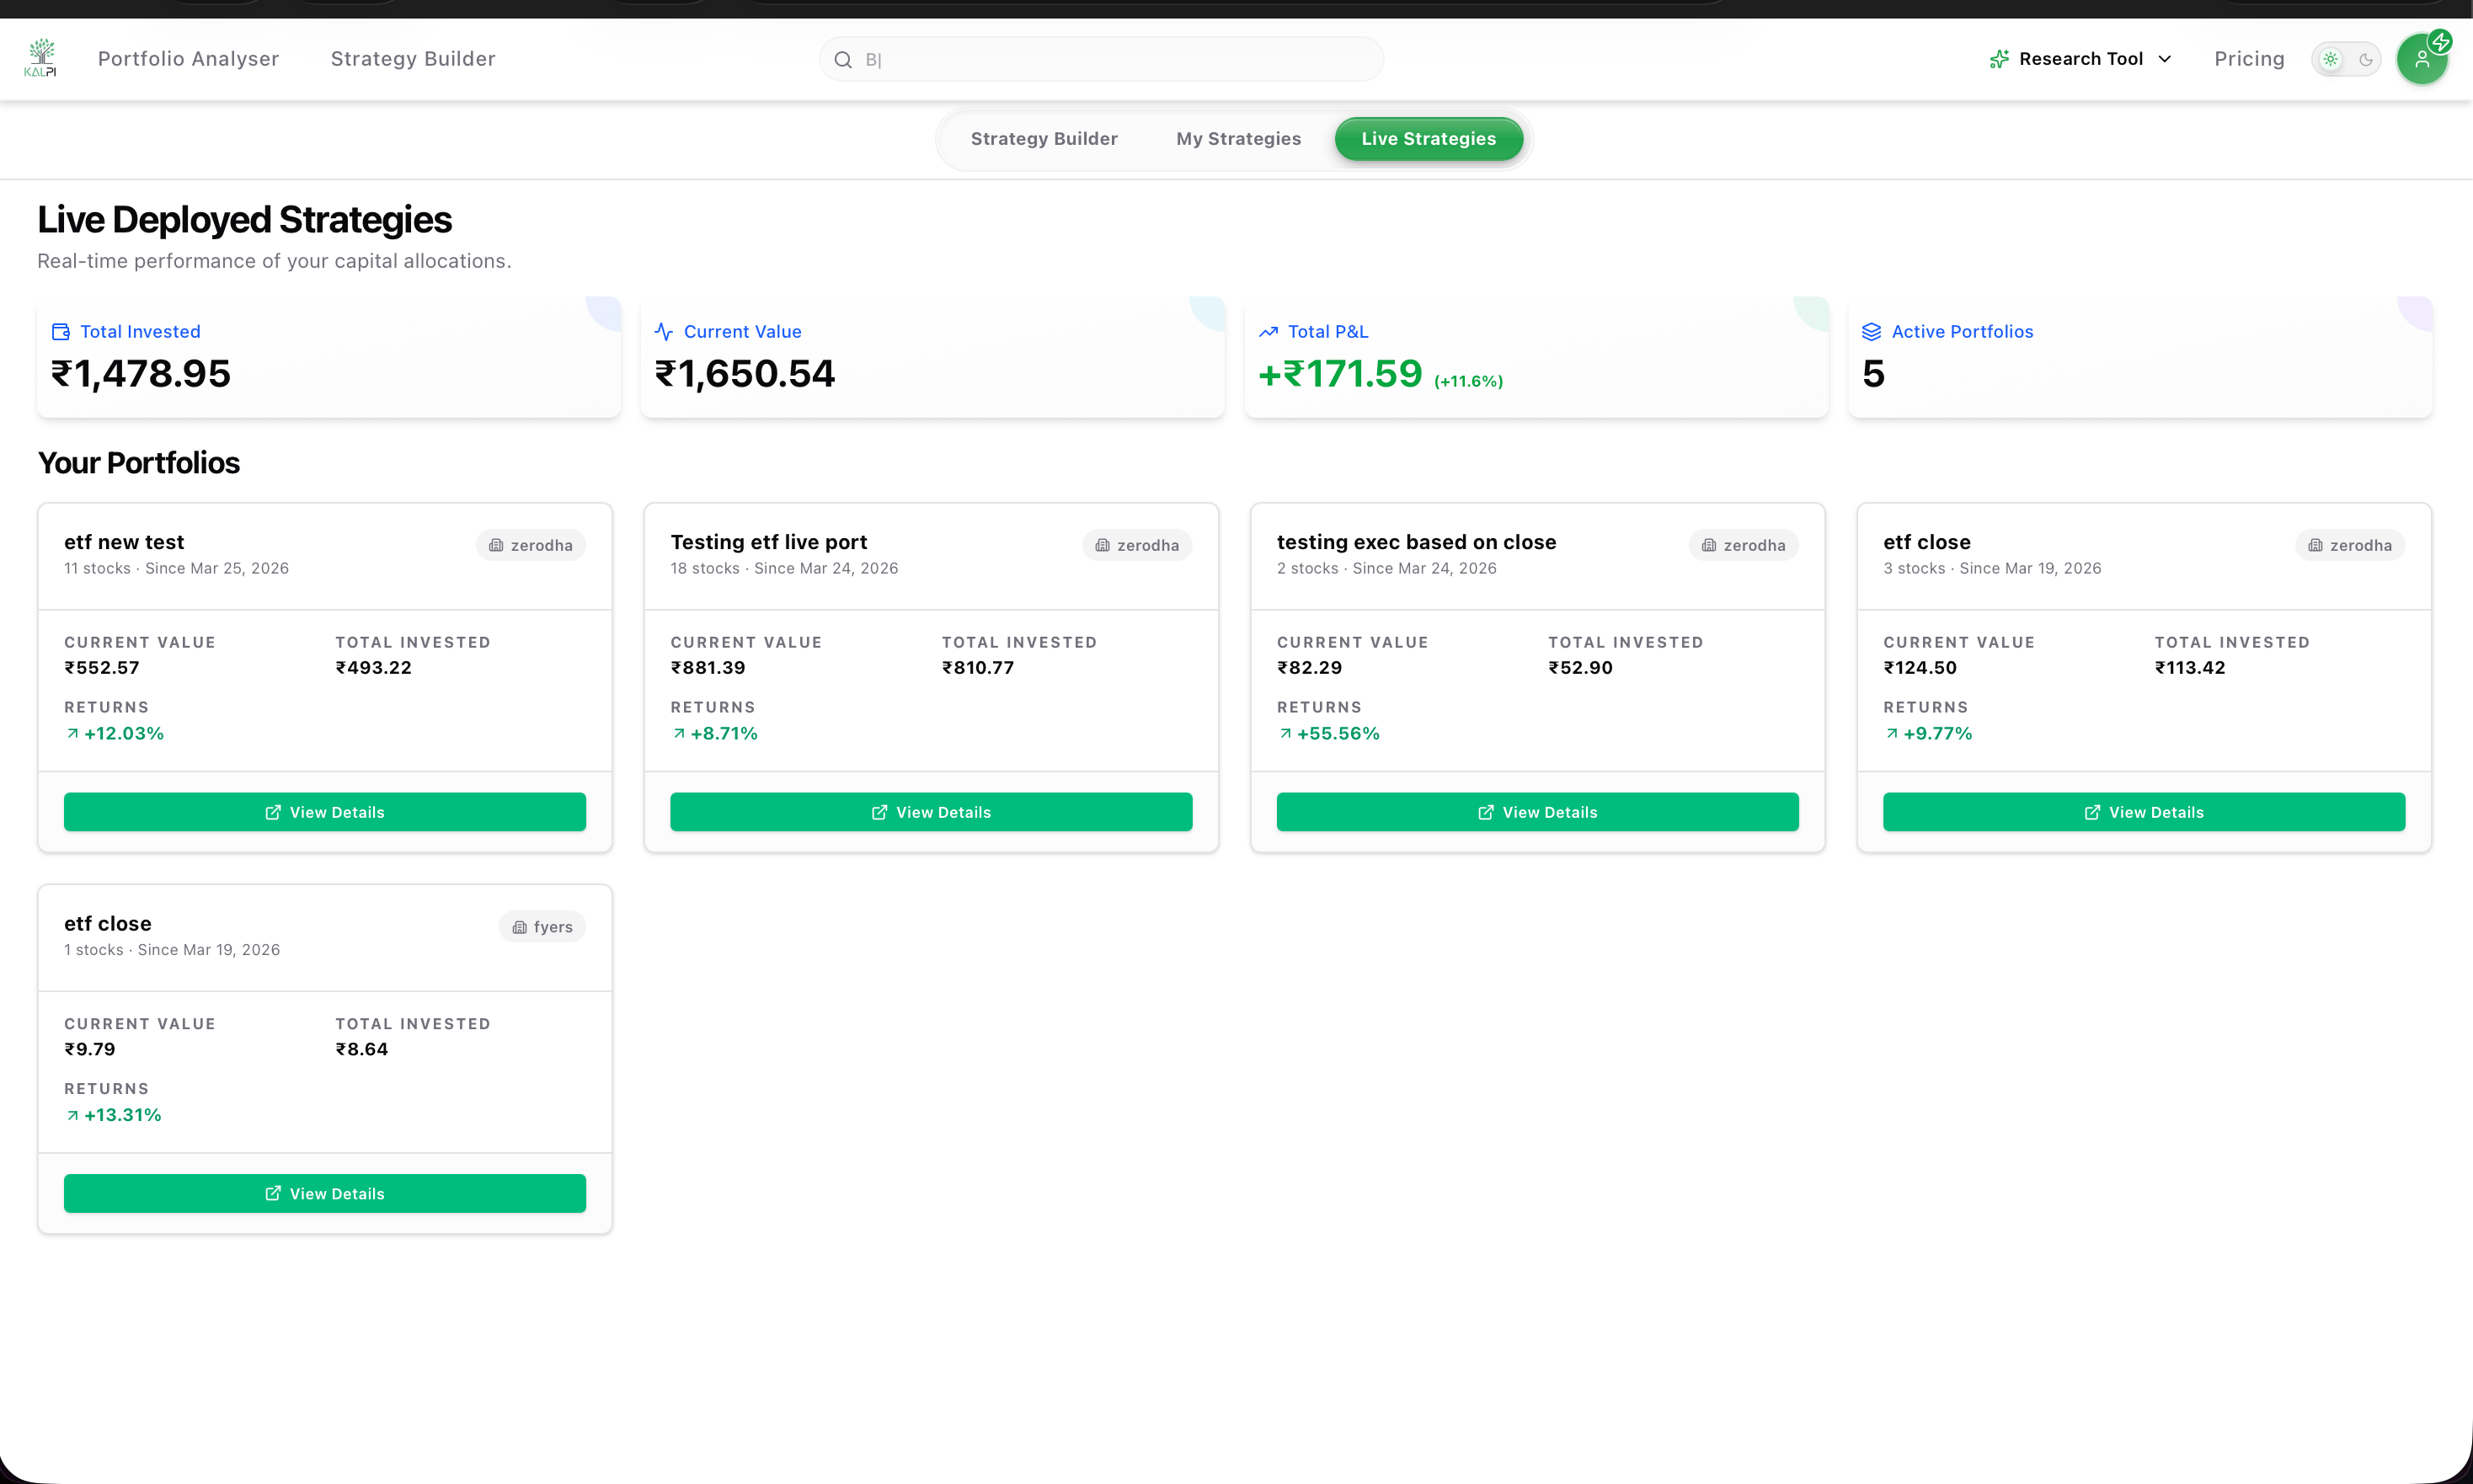This screenshot has height=1484, width=2473.
Task: Switch to the My Strategies tab
Action: pyautogui.click(x=1238, y=139)
